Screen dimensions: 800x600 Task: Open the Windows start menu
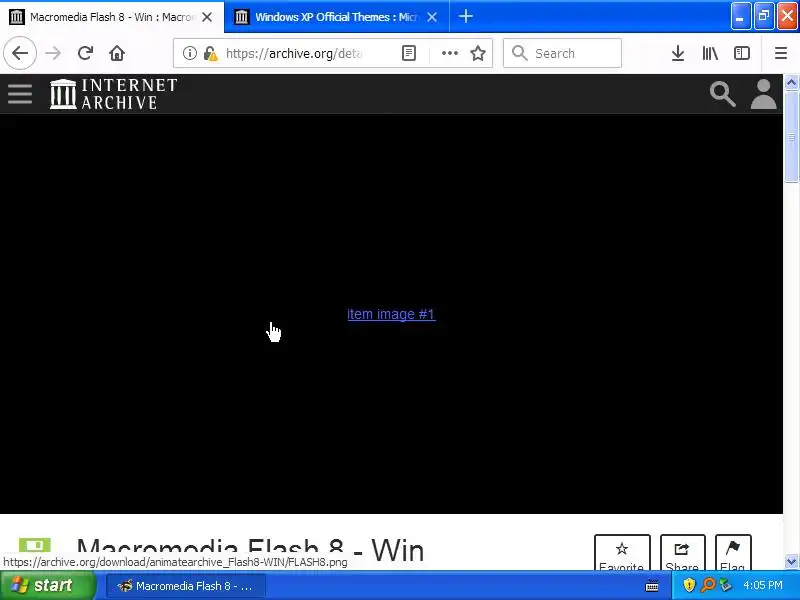click(47, 585)
